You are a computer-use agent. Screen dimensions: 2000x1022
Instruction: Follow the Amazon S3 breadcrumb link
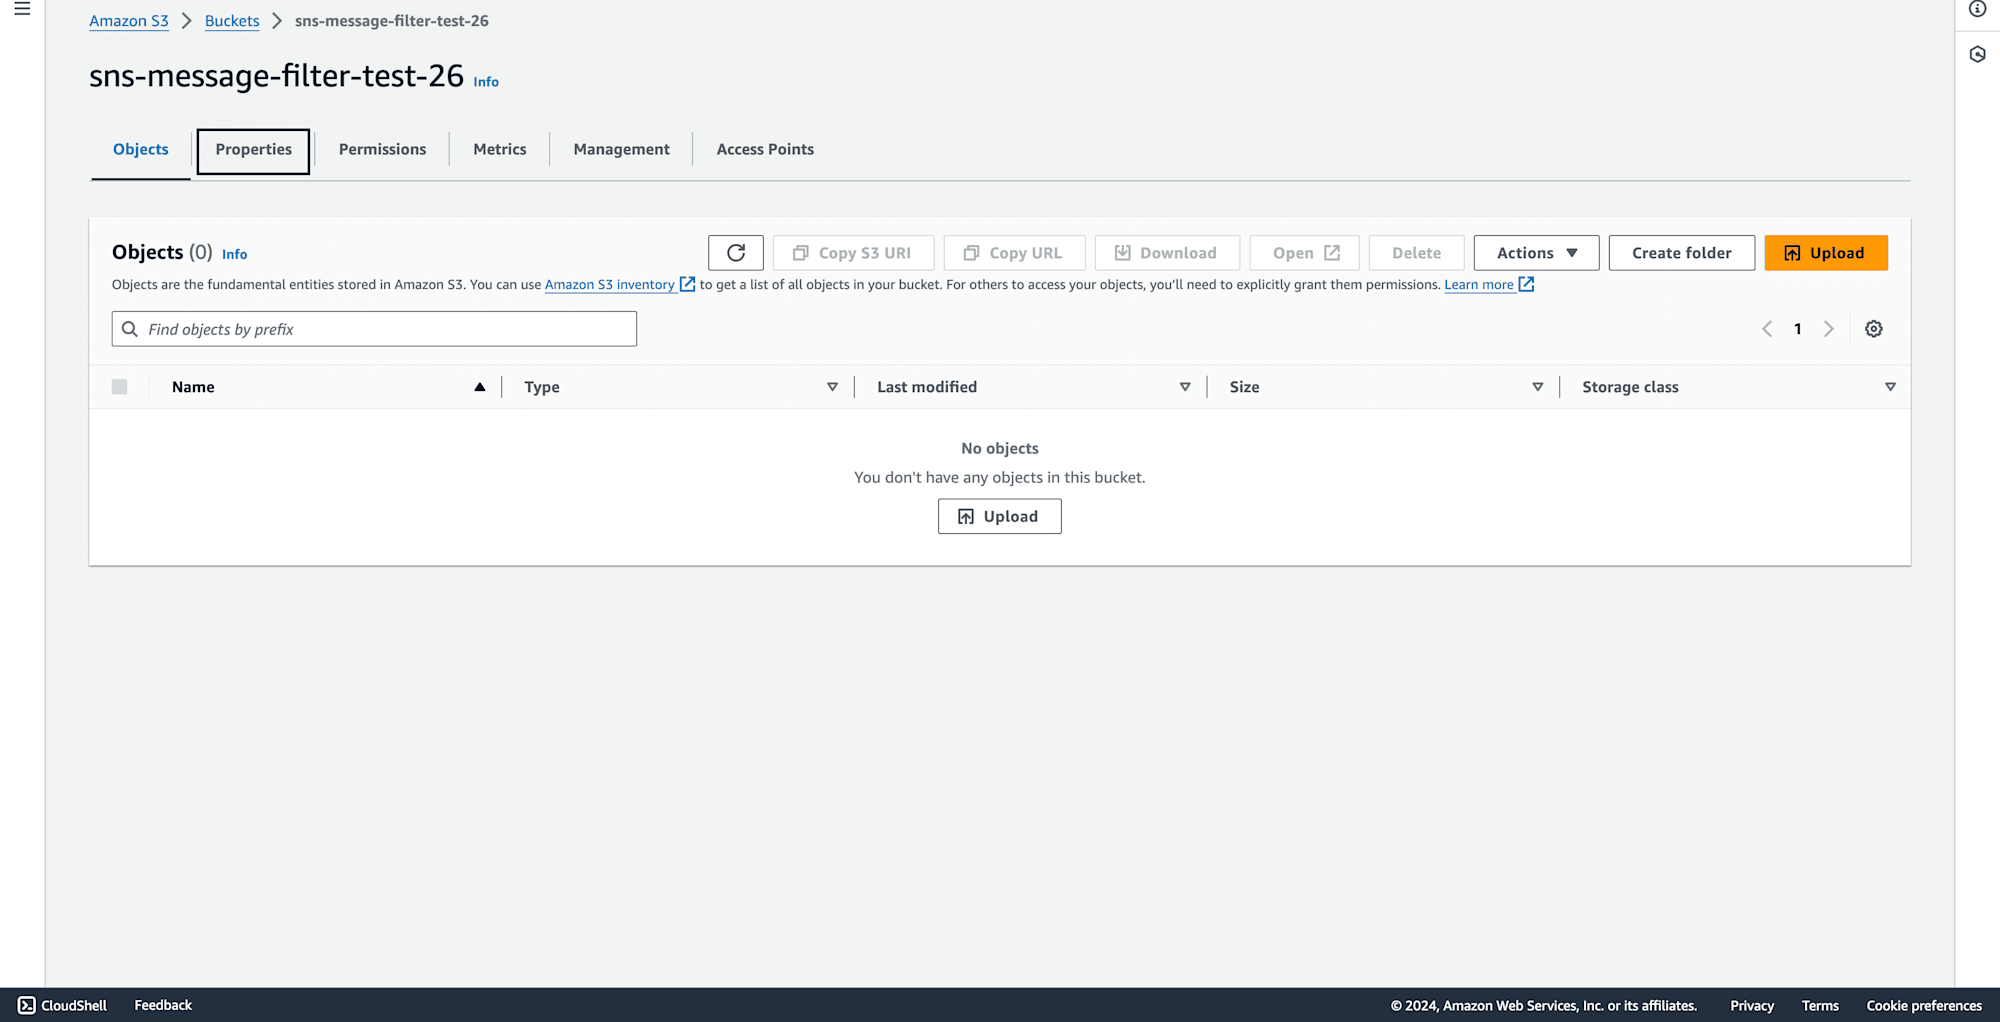pos(129,21)
